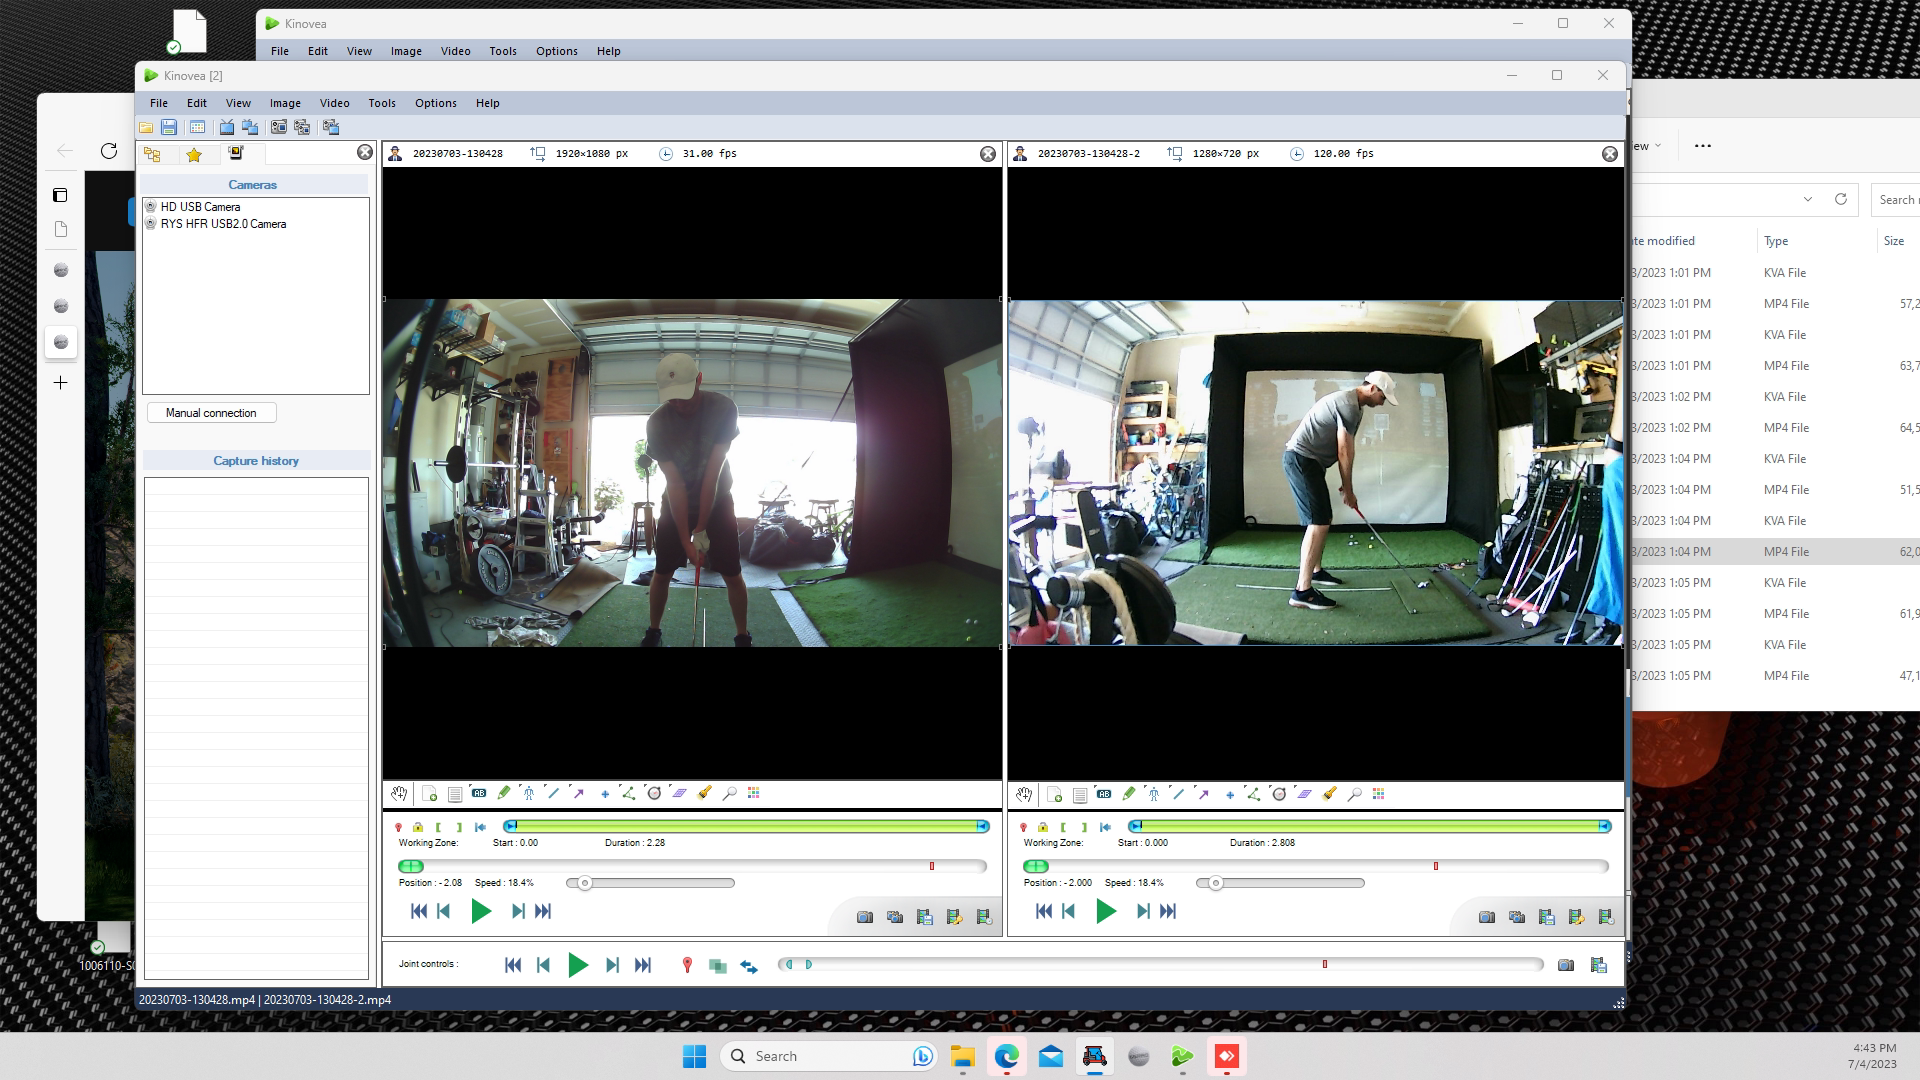Open the See more menu in Explorer
1920x1080 pixels.
[1702, 146]
